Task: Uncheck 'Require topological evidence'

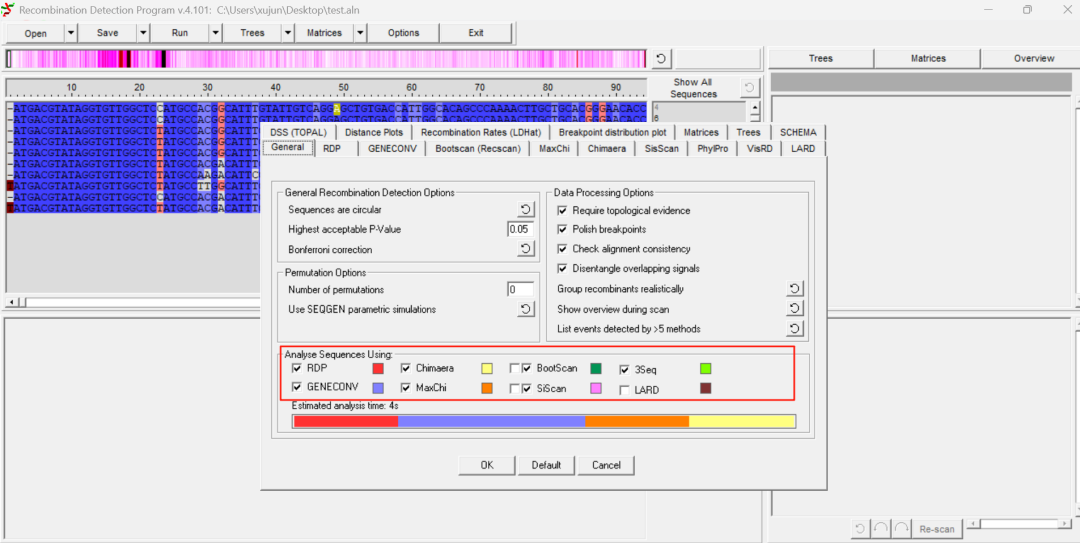Action: coord(563,210)
